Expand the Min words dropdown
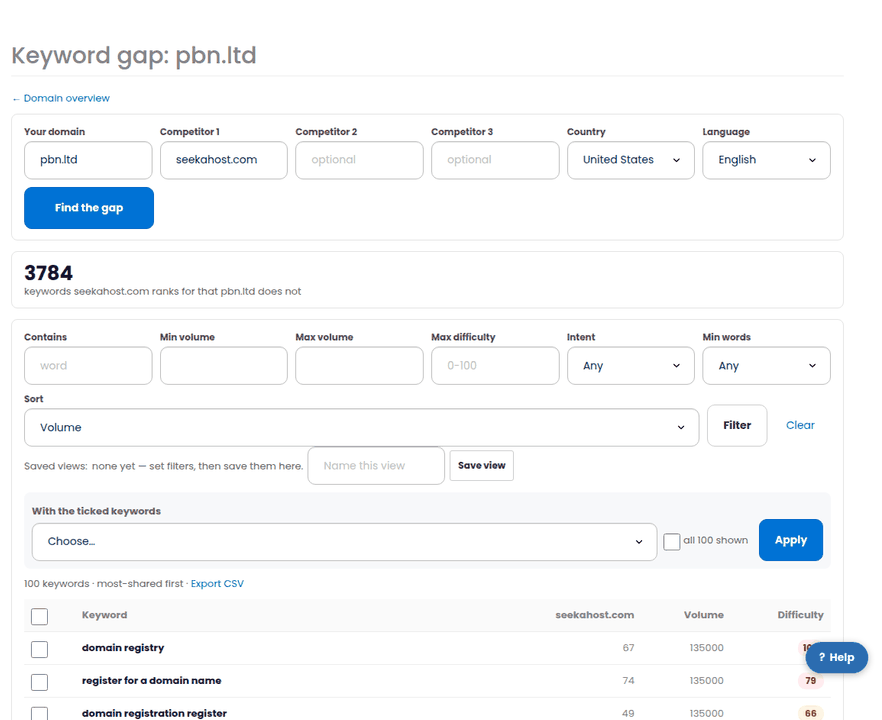The height and width of the screenshot is (720, 882). point(766,366)
